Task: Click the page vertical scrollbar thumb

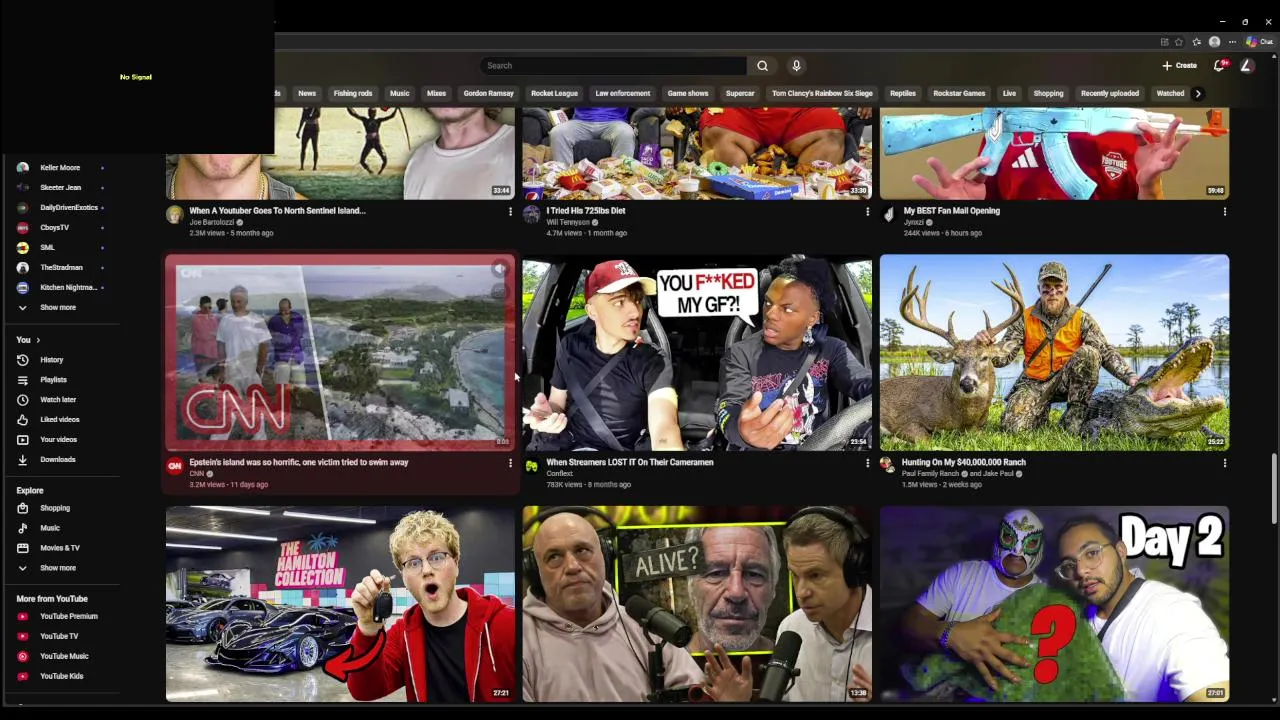Action: pyautogui.click(x=1273, y=487)
